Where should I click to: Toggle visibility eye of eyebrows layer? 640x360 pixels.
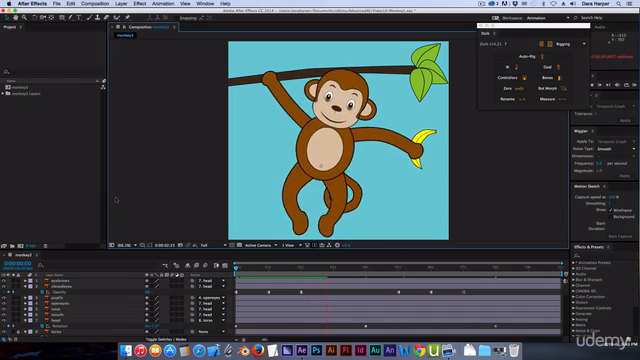[x=4, y=281]
